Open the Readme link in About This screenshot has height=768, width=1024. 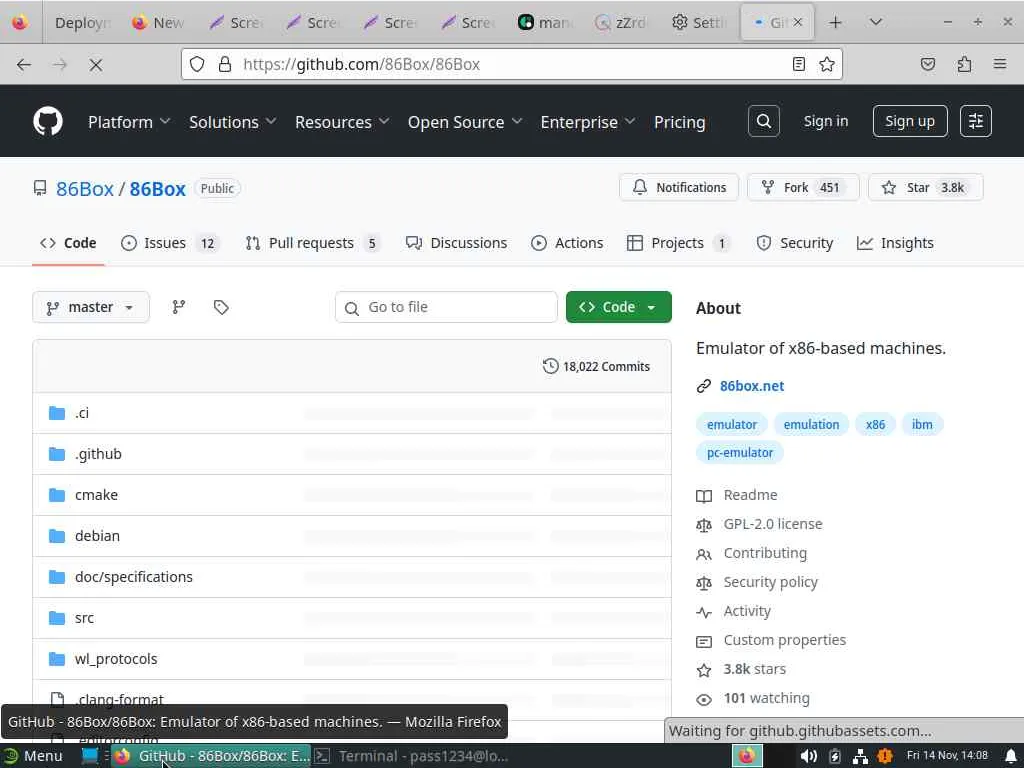click(x=750, y=495)
